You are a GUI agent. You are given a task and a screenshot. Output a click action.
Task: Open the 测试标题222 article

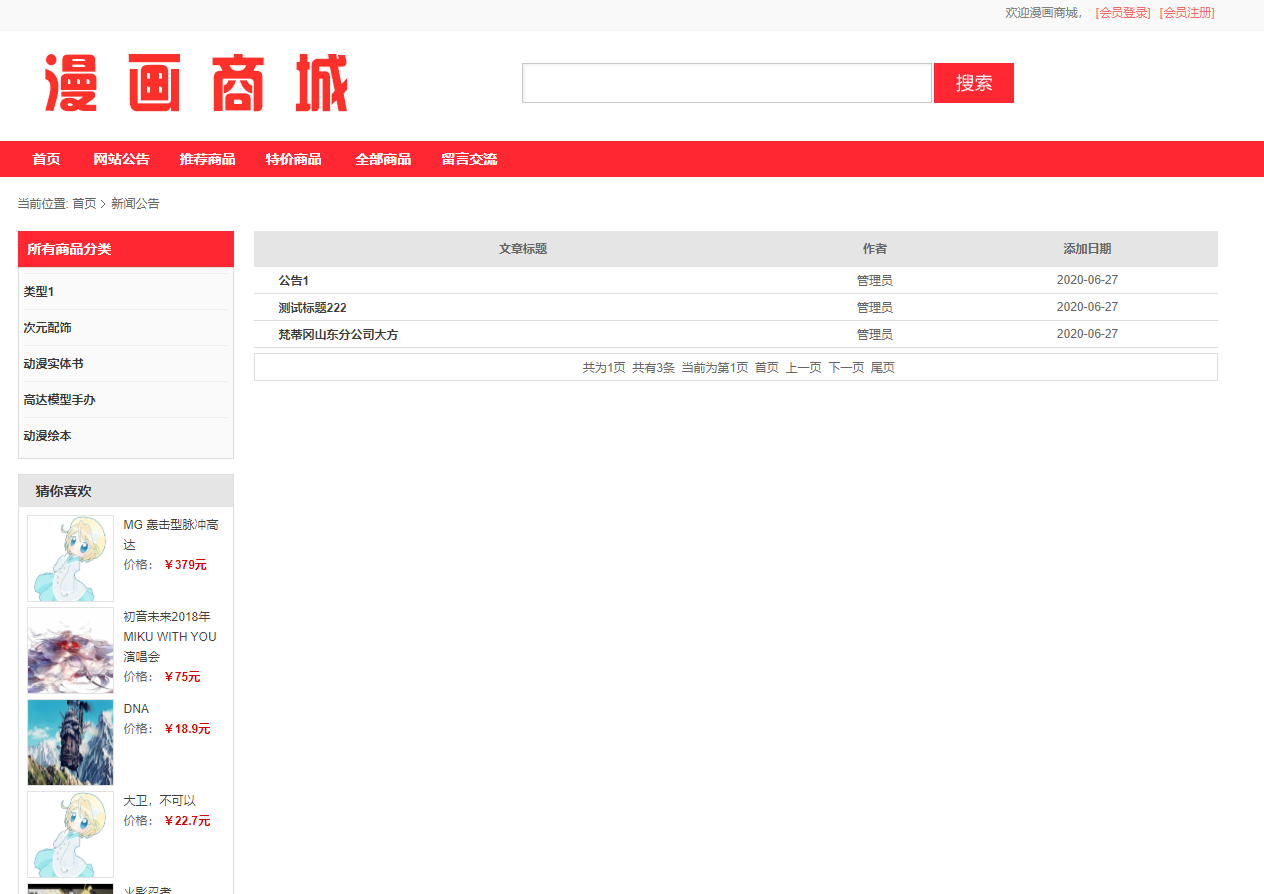(312, 308)
